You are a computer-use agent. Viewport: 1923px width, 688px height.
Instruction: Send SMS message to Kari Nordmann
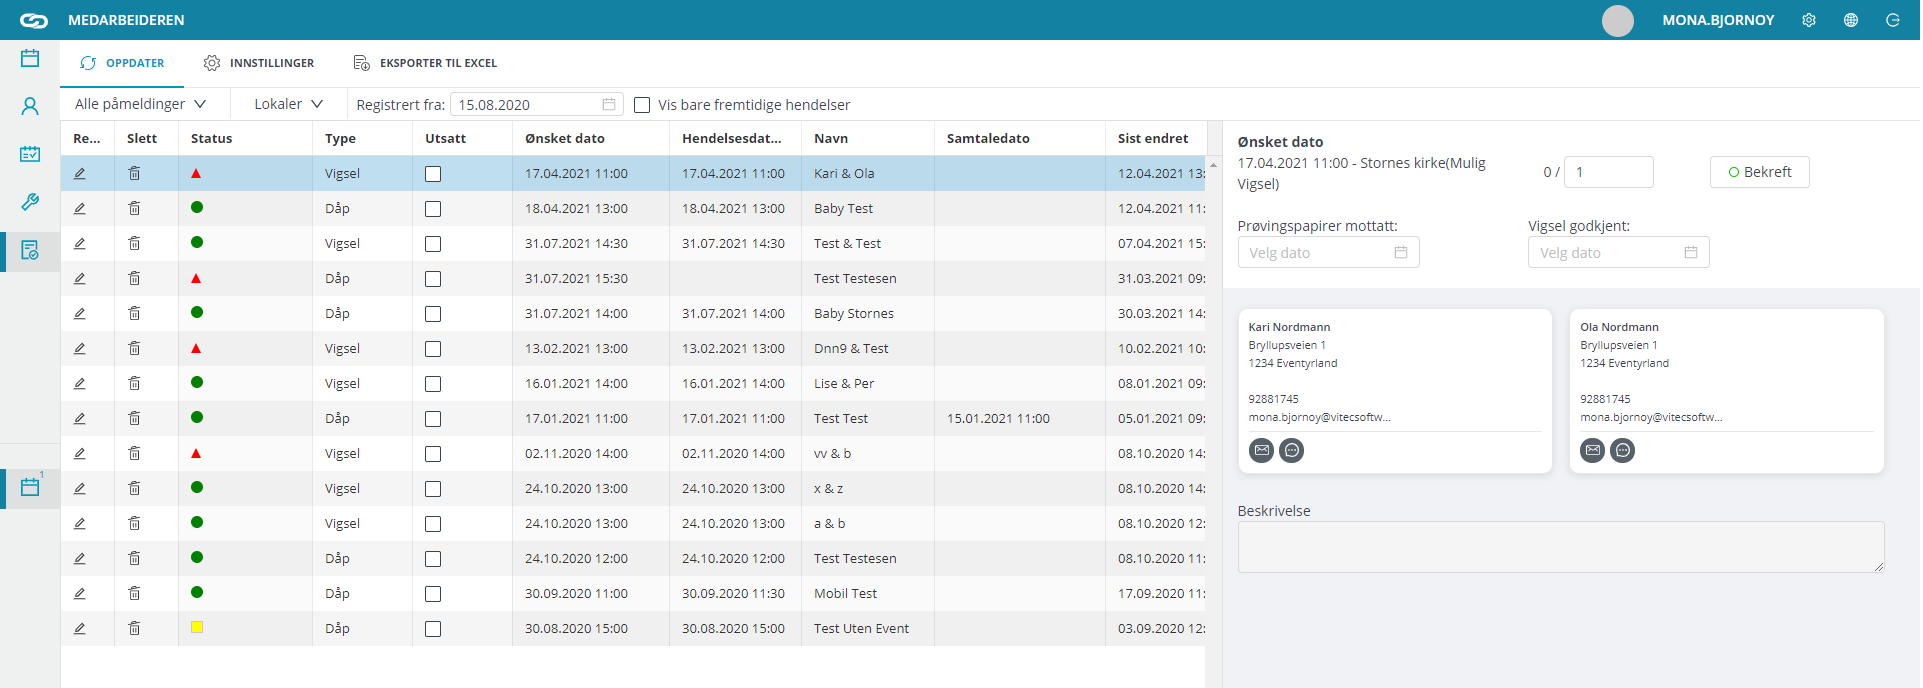(x=1292, y=451)
